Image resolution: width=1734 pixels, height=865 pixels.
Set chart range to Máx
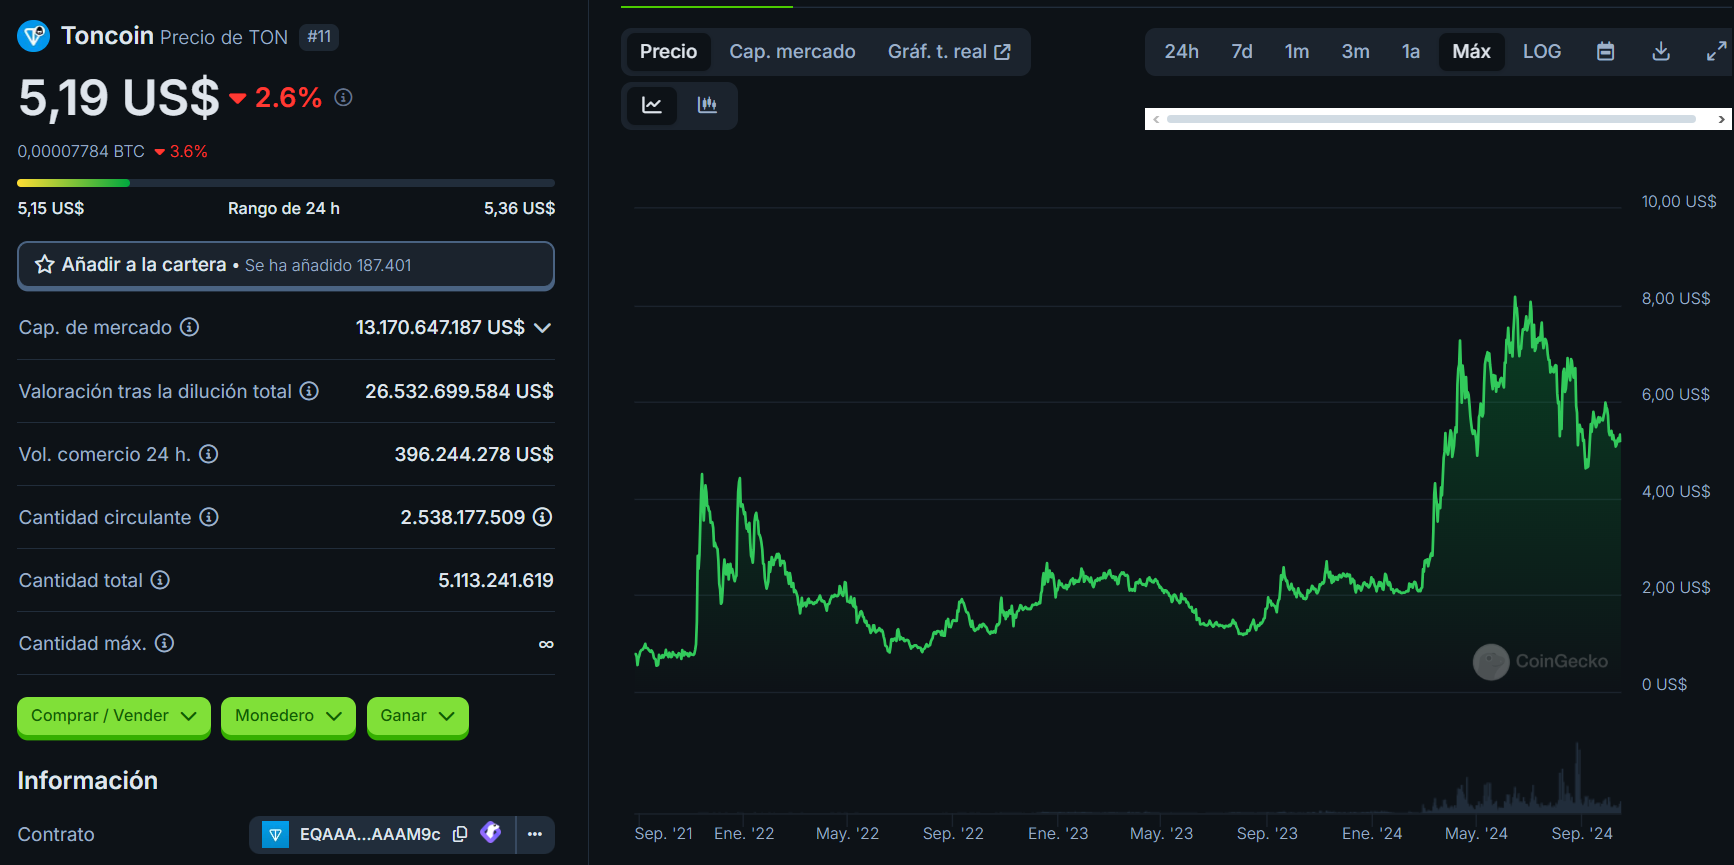[x=1471, y=51]
